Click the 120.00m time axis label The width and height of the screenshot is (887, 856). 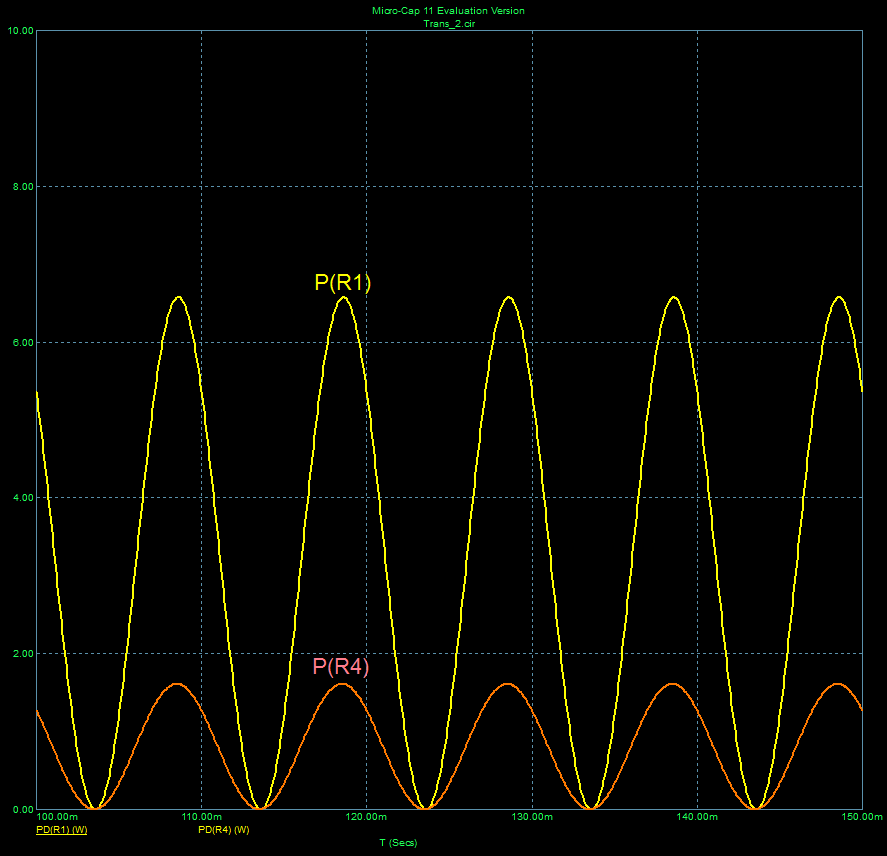pyautogui.click(x=367, y=818)
